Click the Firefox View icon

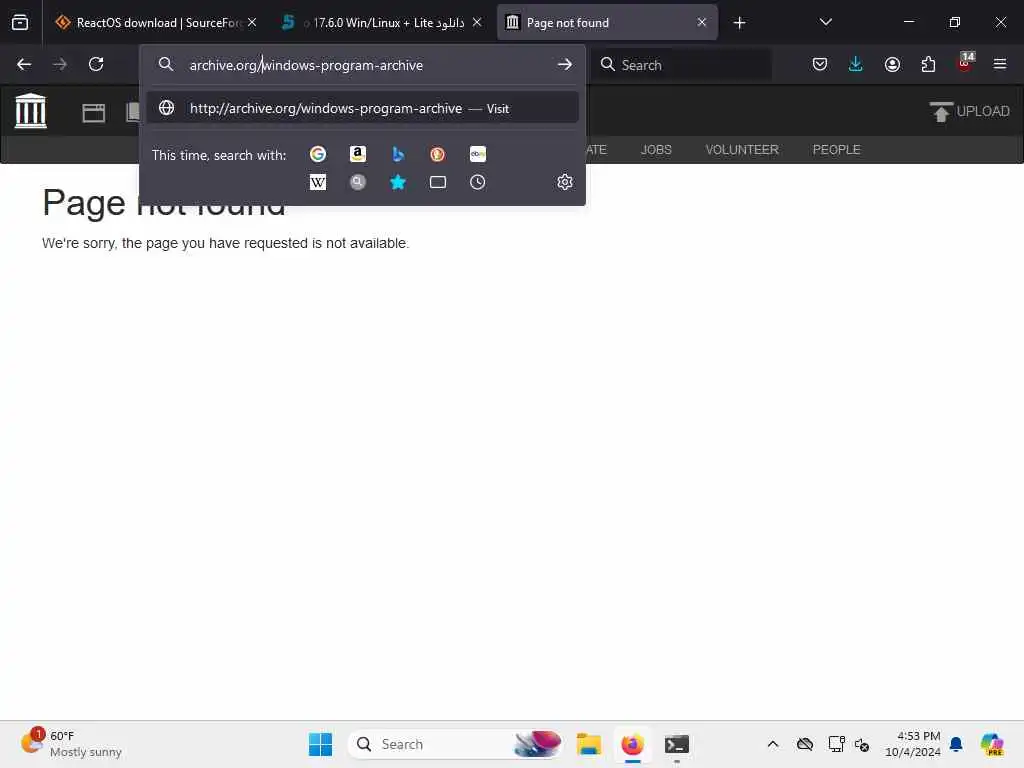tap(20, 23)
